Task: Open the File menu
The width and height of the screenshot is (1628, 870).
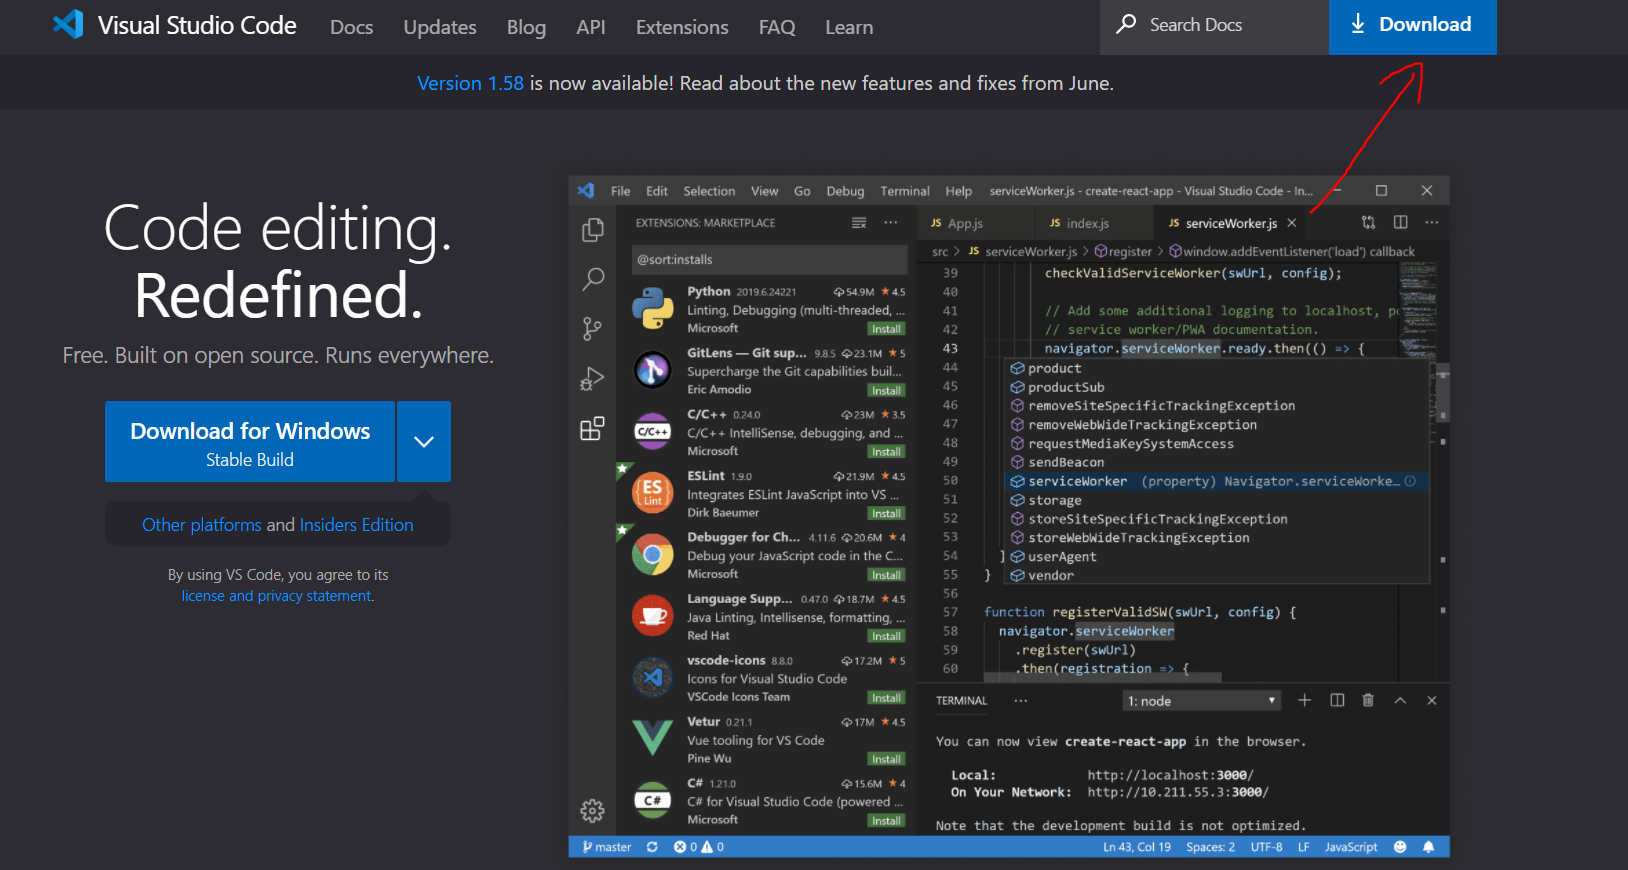Action: [x=621, y=191]
